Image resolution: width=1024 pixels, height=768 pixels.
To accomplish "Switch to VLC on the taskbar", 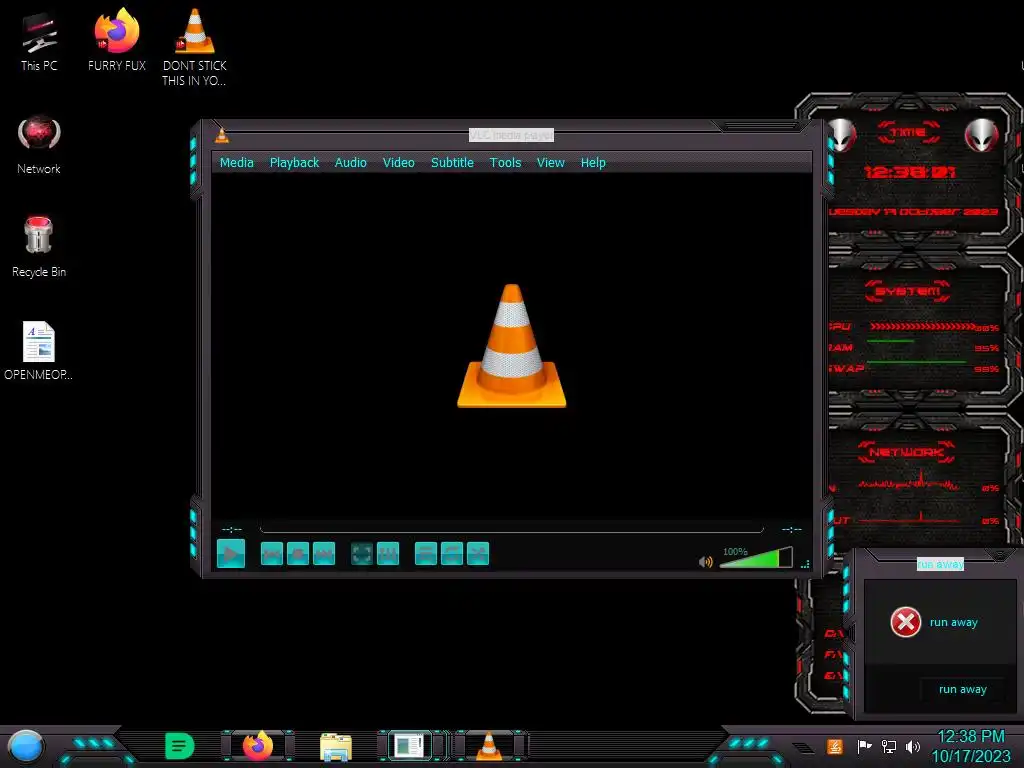I will coord(489,746).
